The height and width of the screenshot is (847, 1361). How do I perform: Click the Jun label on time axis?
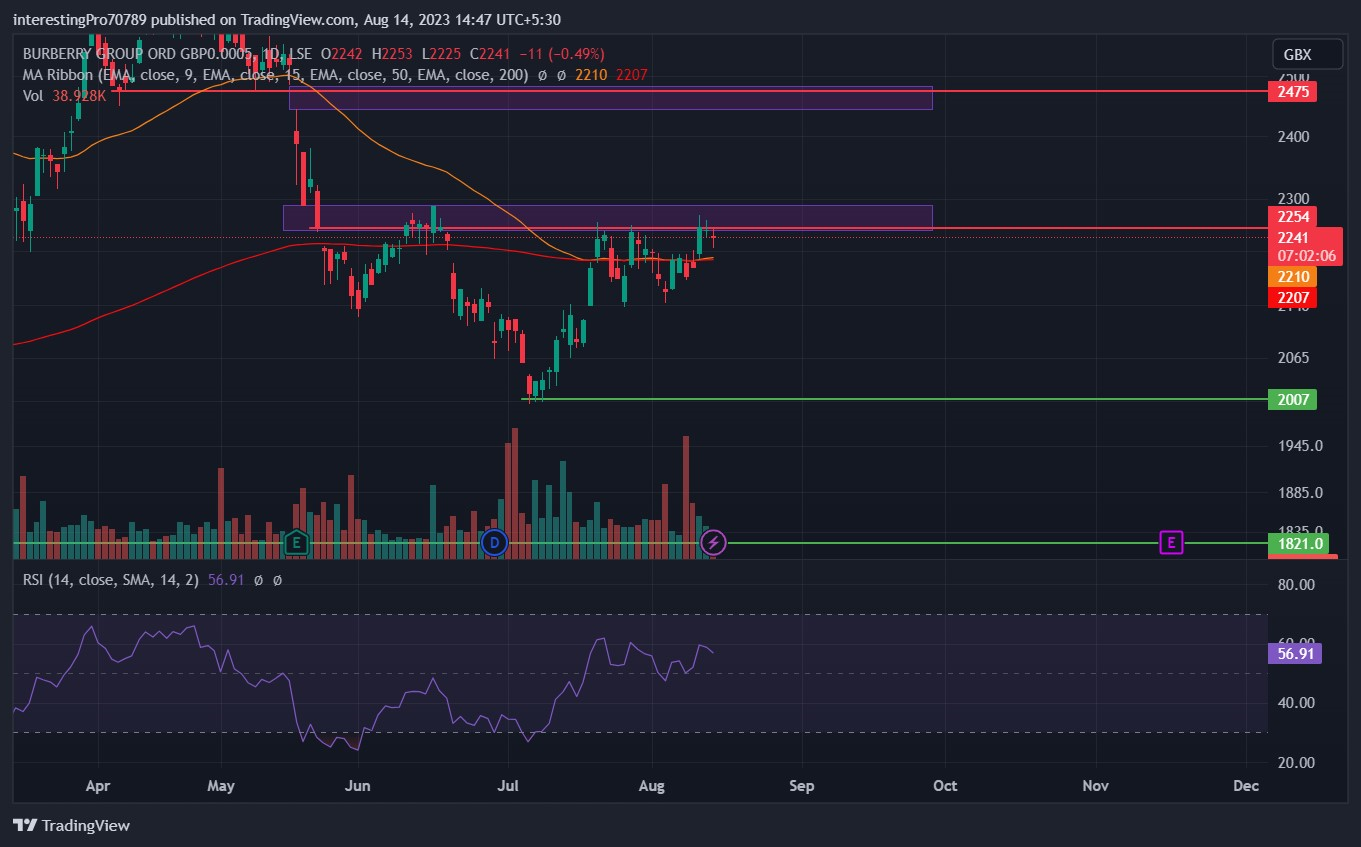357,786
